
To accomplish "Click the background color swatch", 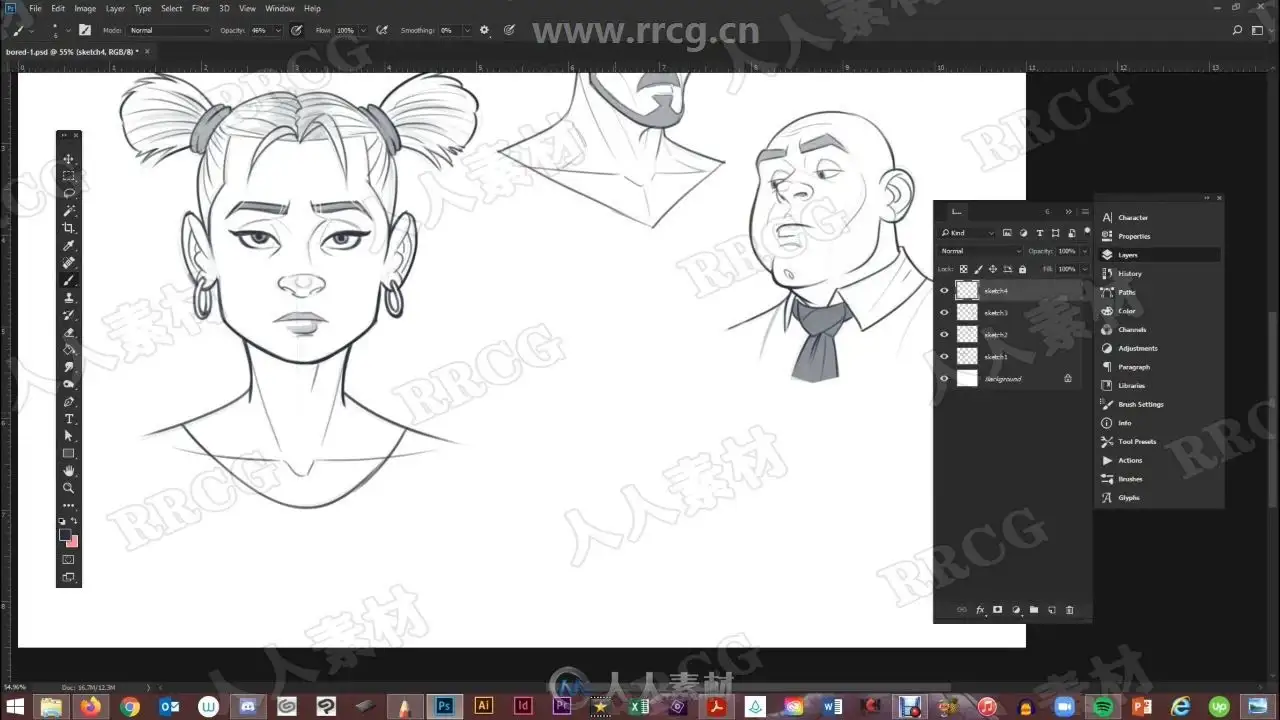I will [x=74, y=543].
